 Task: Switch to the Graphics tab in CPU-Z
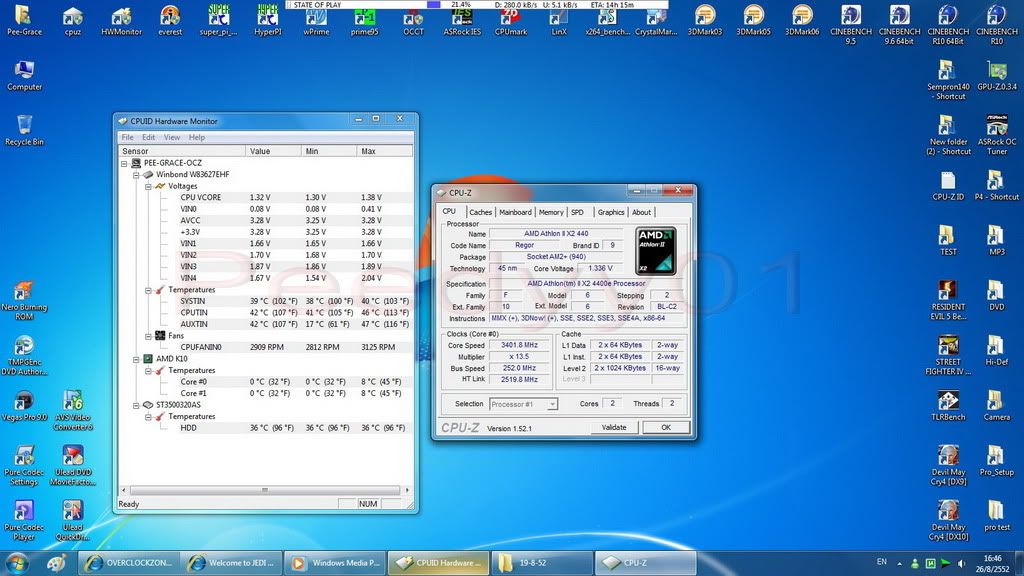[611, 212]
